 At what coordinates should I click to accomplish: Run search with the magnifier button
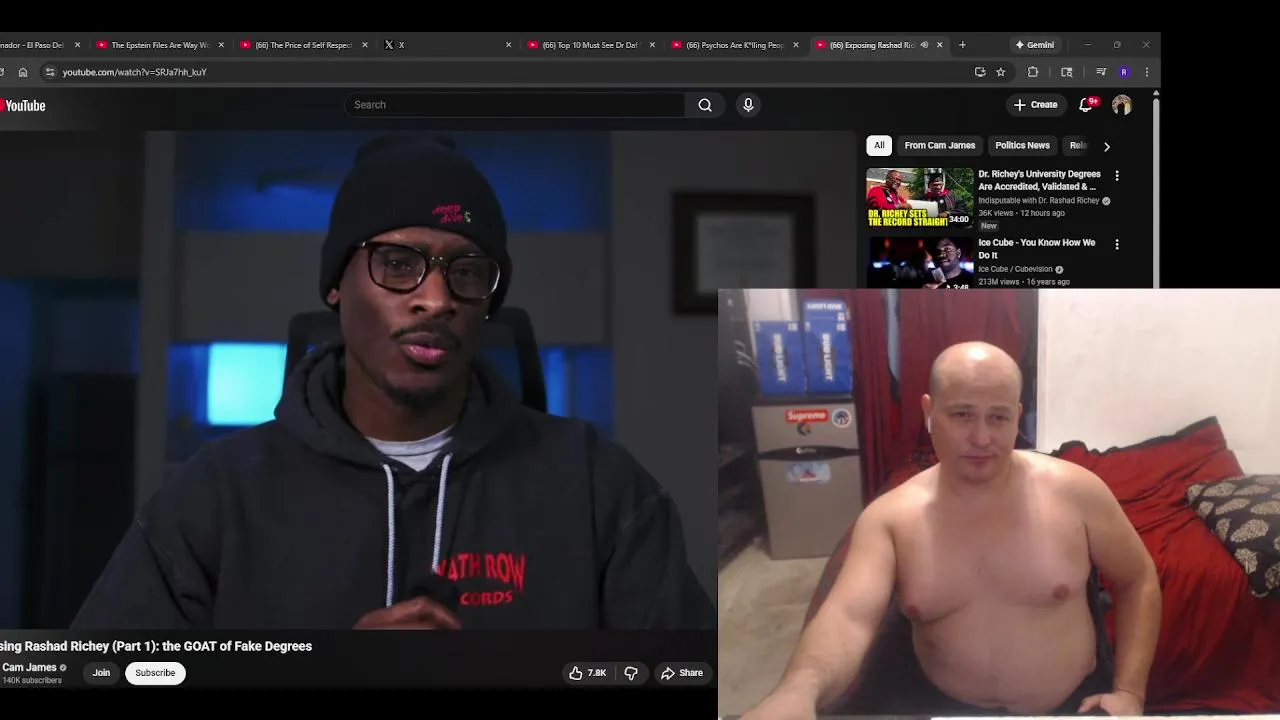[x=705, y=105]
